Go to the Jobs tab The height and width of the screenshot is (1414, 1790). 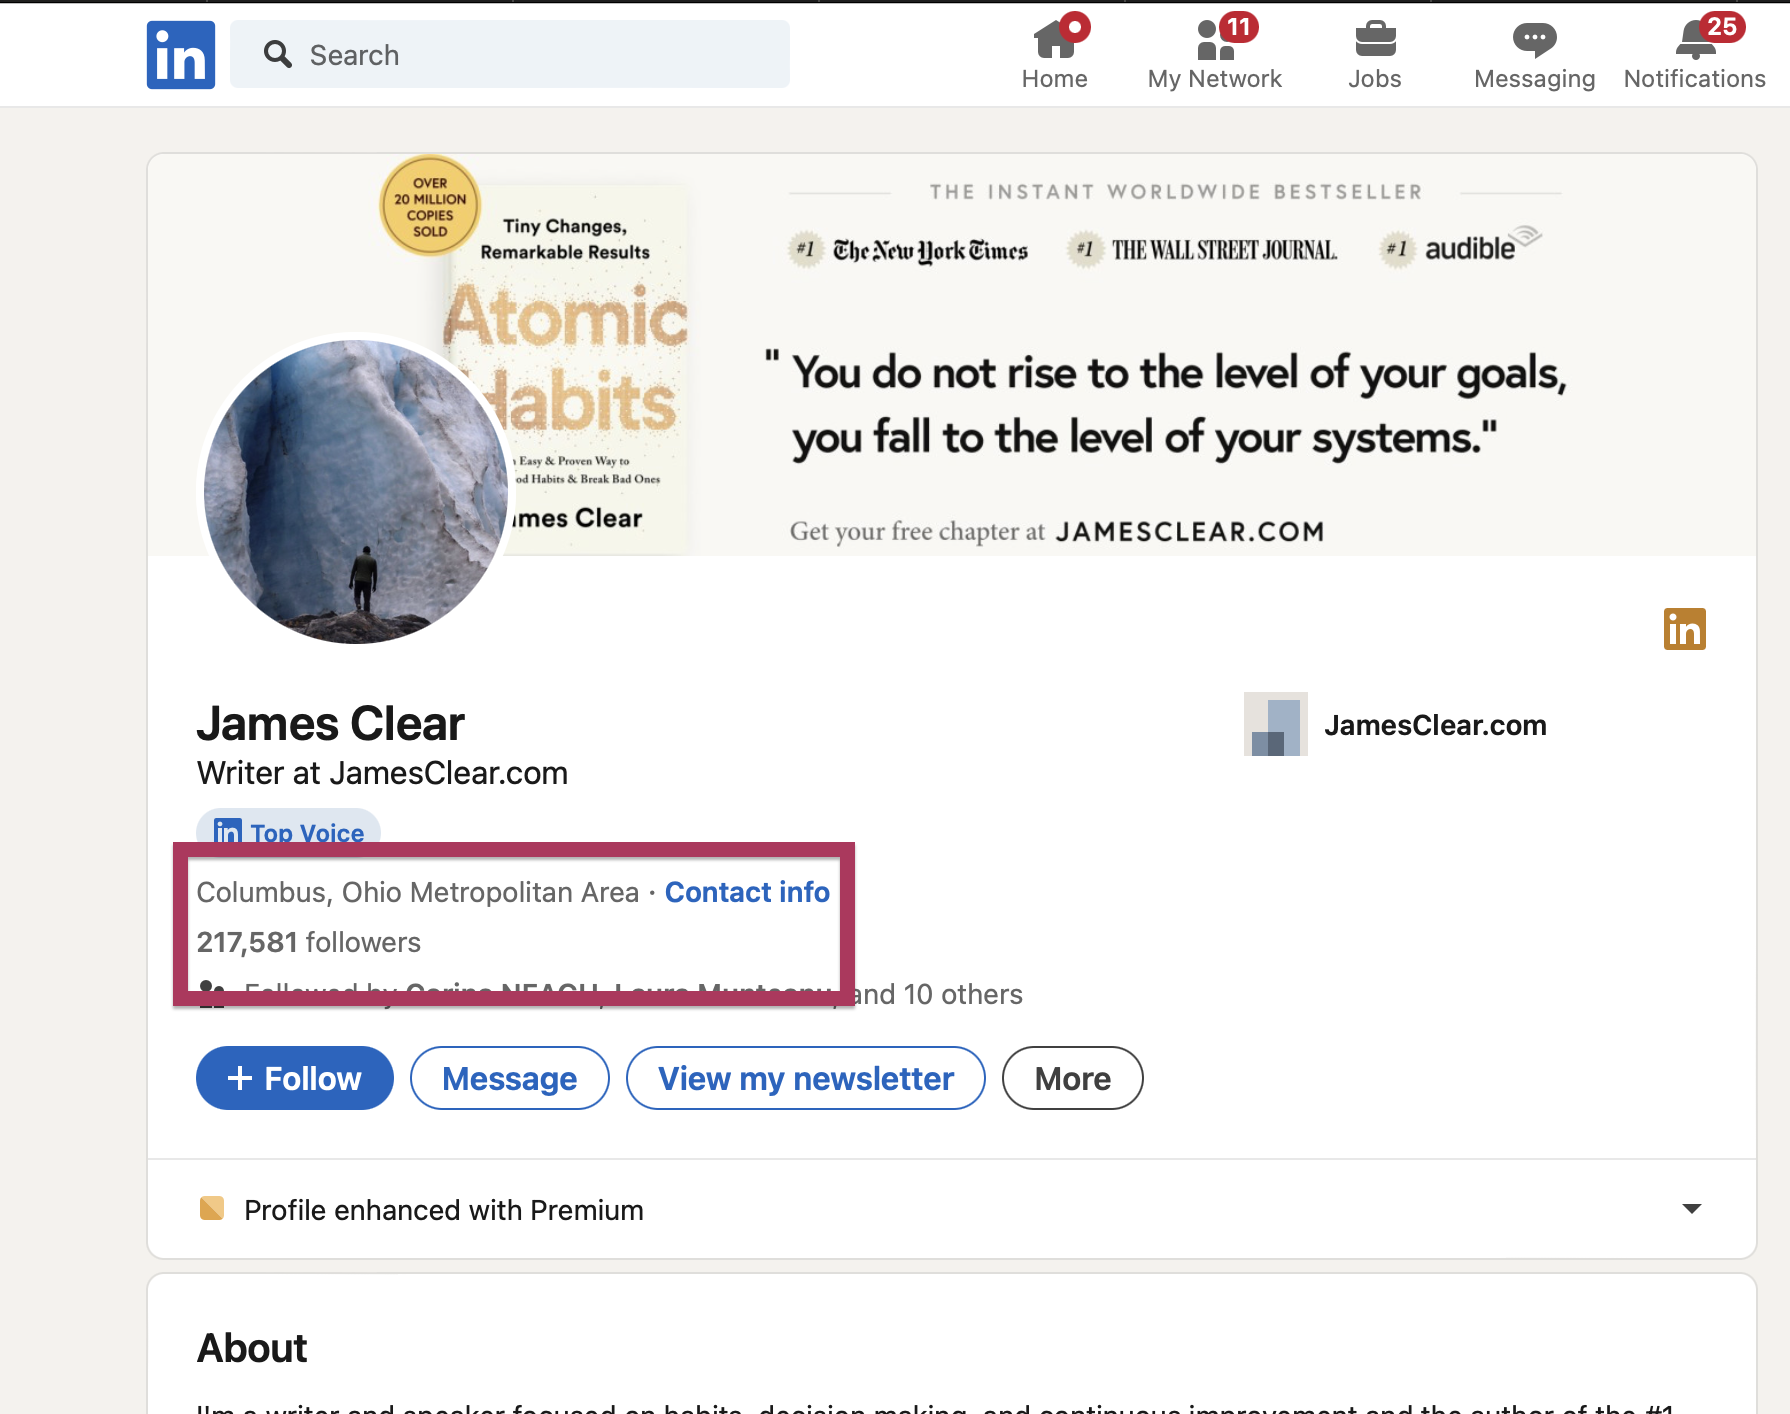(x=1375, y=53)
